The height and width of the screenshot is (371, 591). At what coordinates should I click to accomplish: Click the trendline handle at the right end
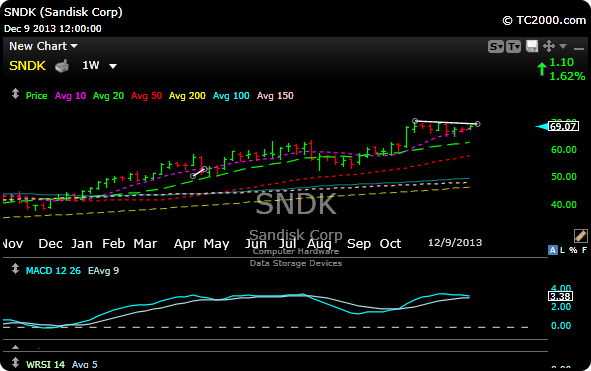tap(478, 124)
